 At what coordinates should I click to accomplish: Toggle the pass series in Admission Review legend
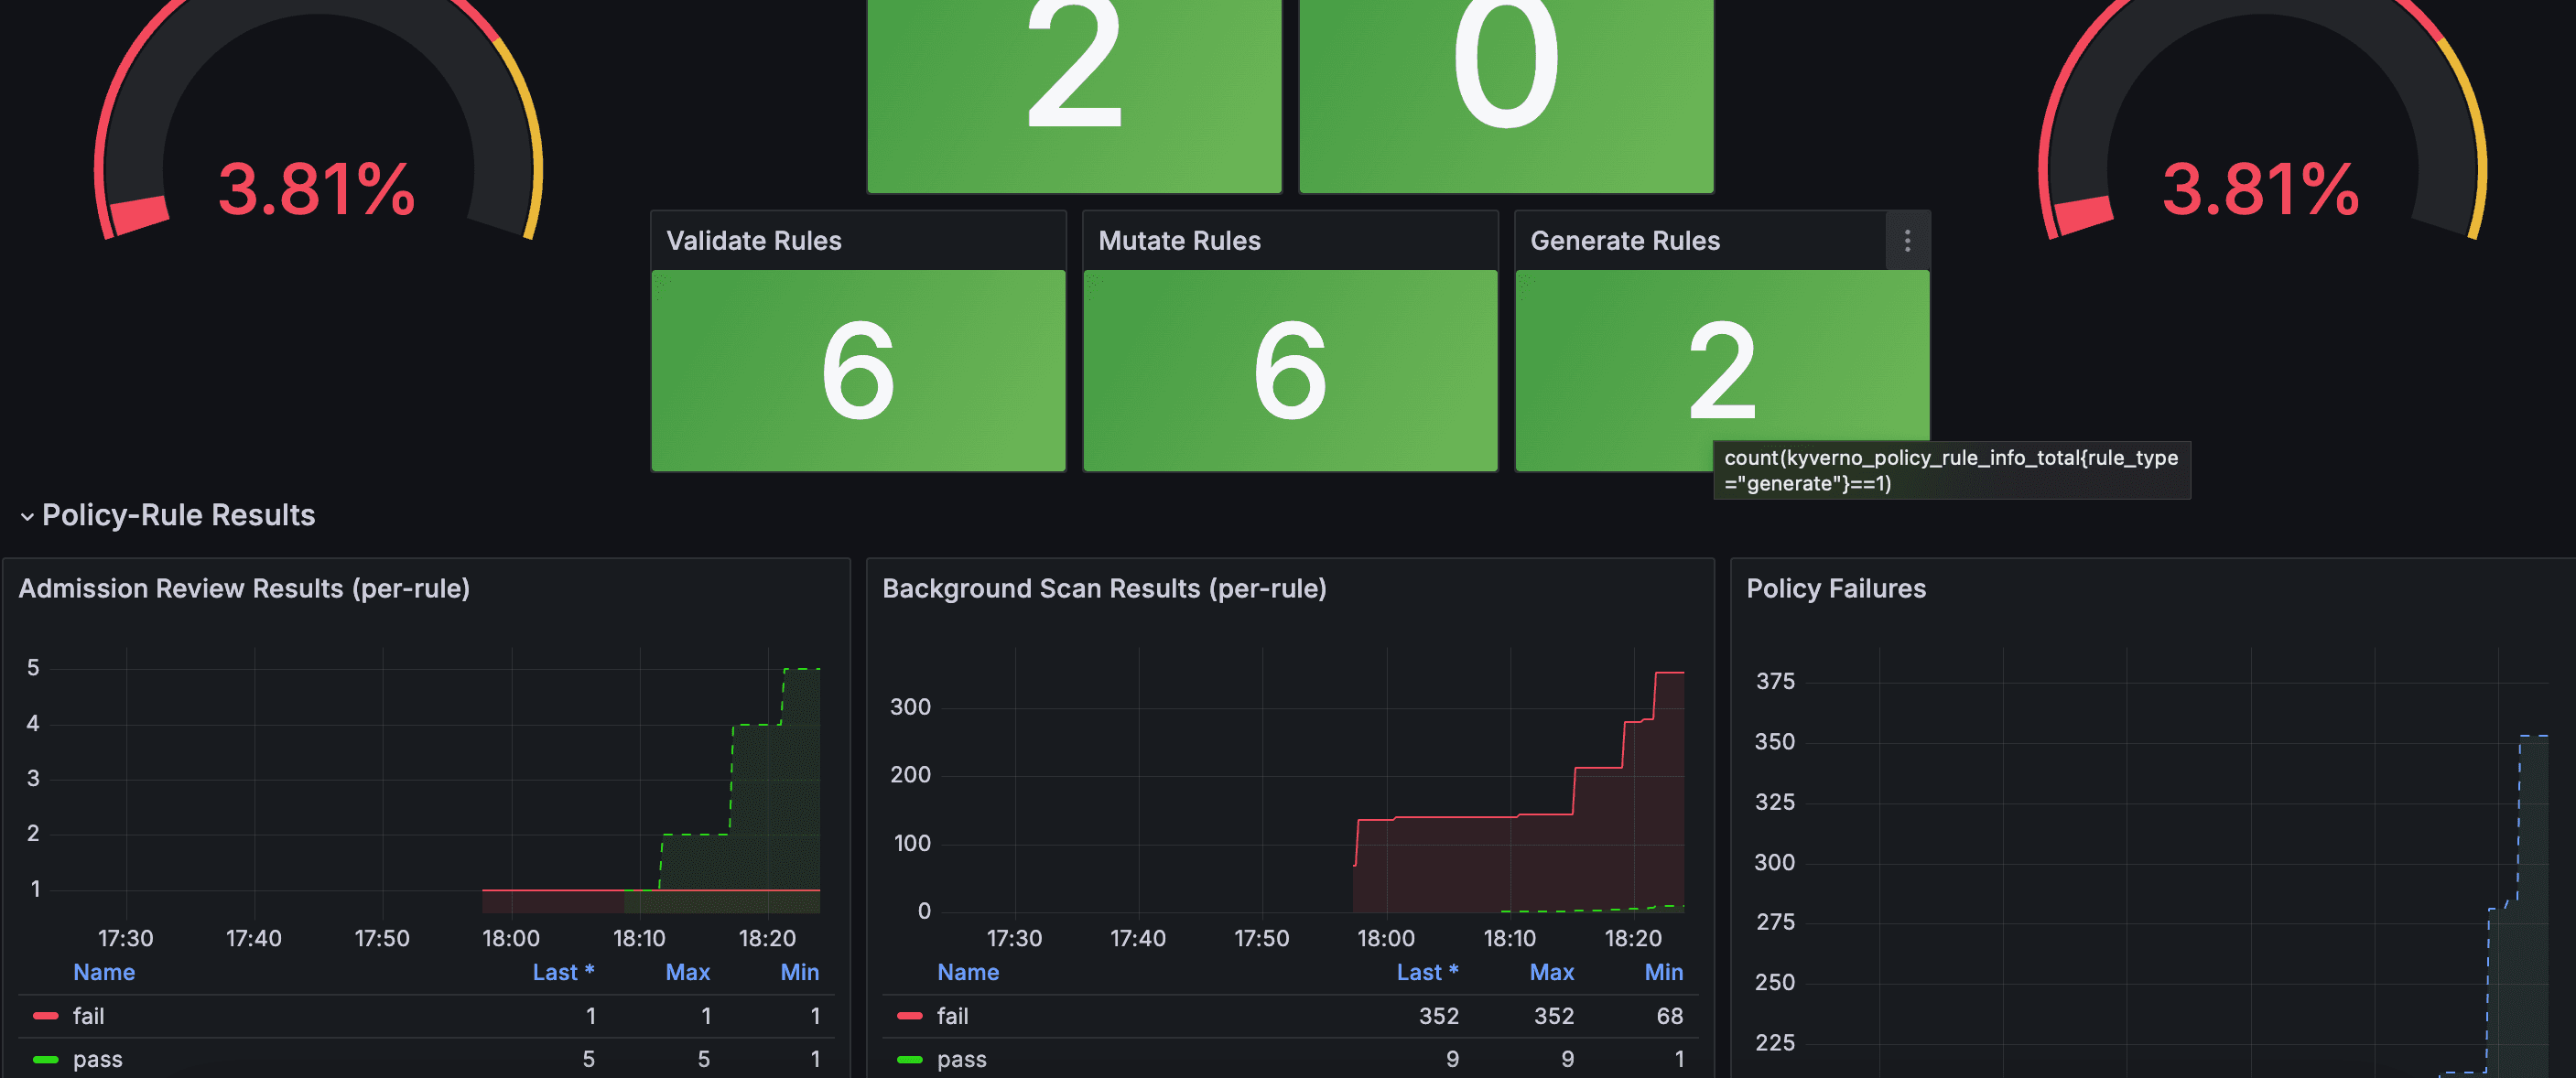pyautogui.click(x=97, y=1059)
